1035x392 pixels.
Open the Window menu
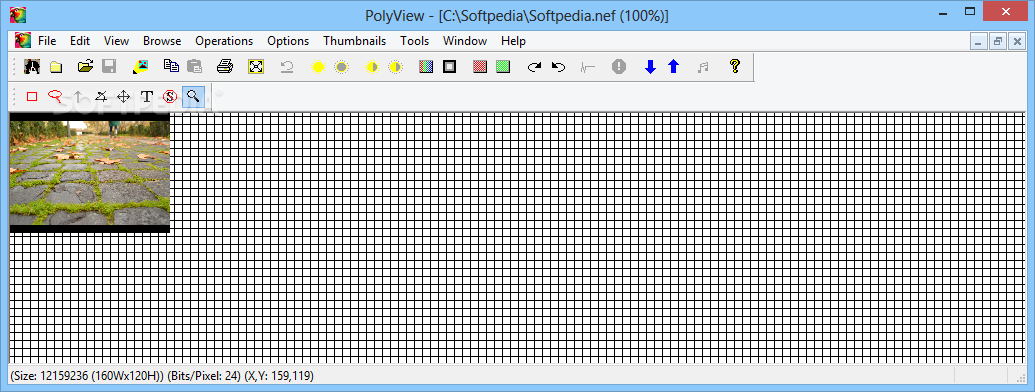click(465, 41)
